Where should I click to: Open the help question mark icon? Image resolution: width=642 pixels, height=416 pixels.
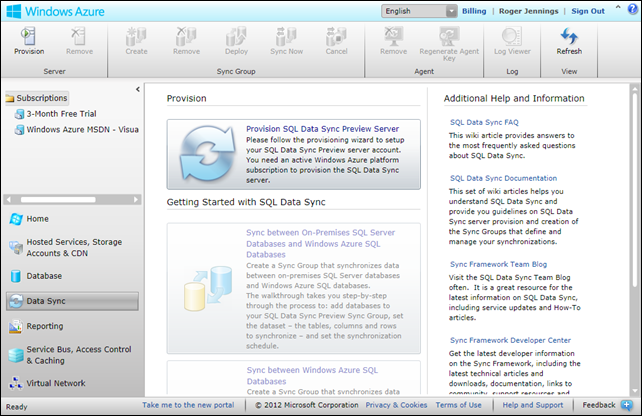point(633,9)
